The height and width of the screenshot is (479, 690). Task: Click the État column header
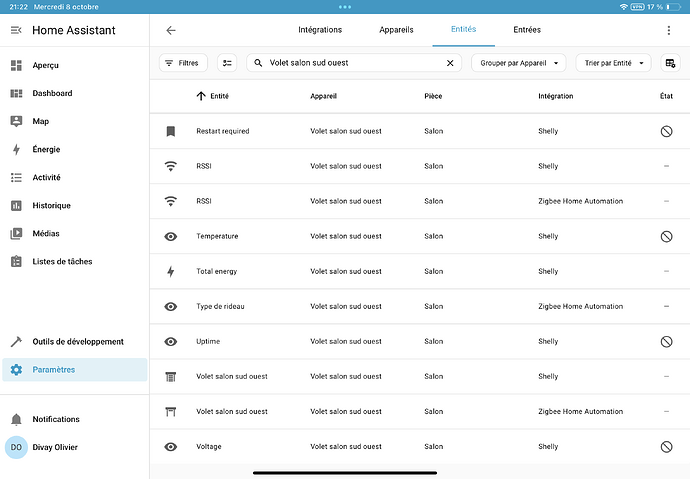point(666,96)
